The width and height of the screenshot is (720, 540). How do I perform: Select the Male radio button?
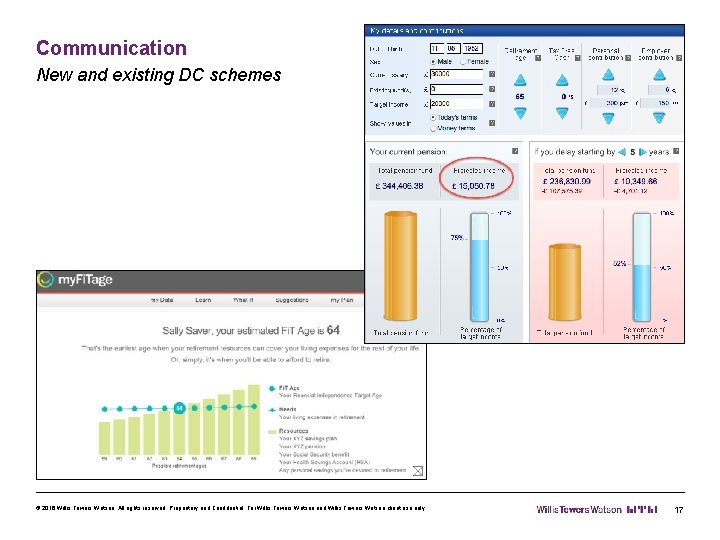(433, 62)
